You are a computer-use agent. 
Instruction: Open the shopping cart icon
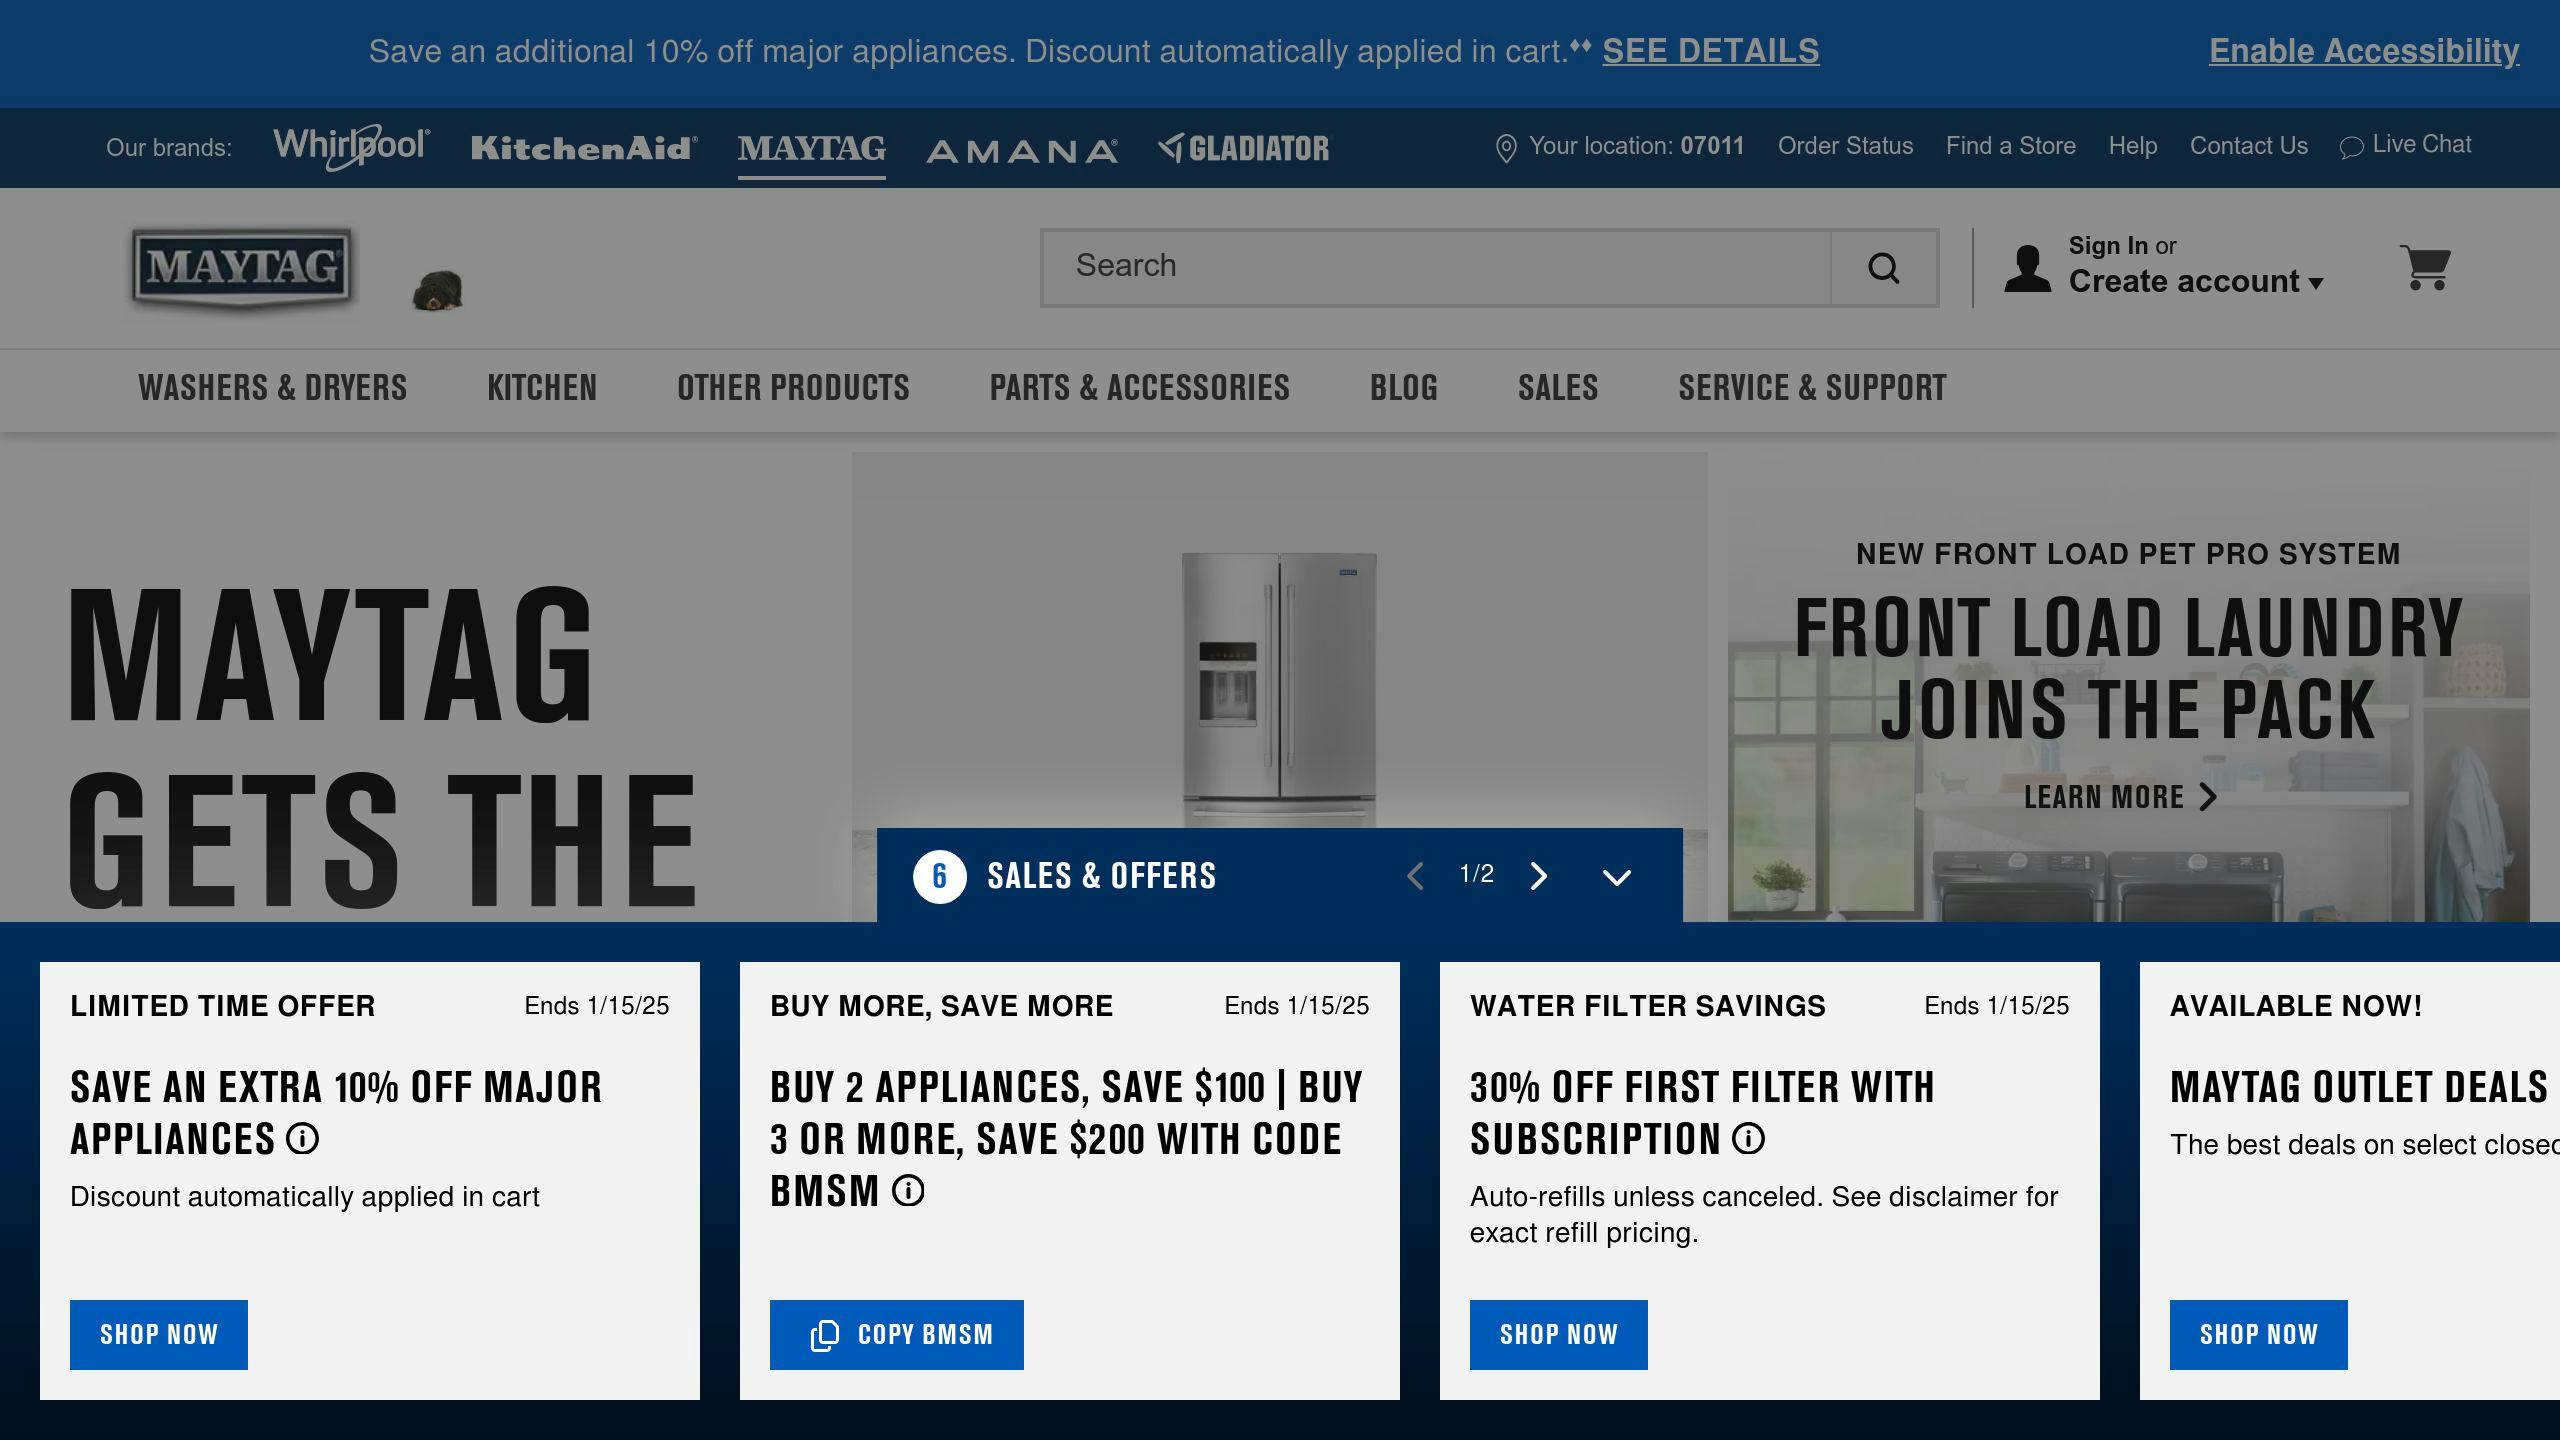click(2425, 267)
